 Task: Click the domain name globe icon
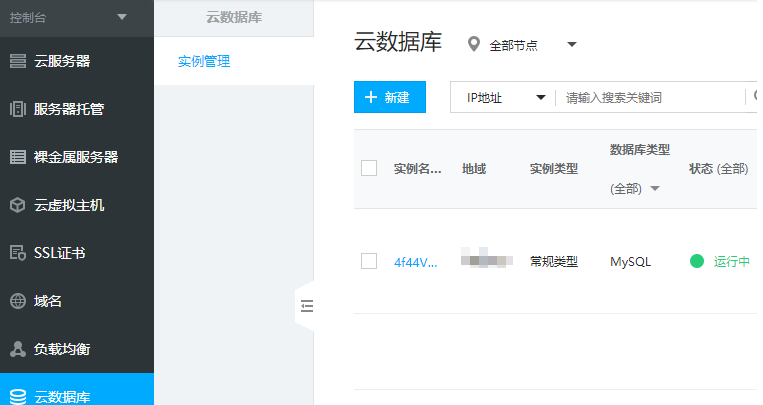point(17,301)
